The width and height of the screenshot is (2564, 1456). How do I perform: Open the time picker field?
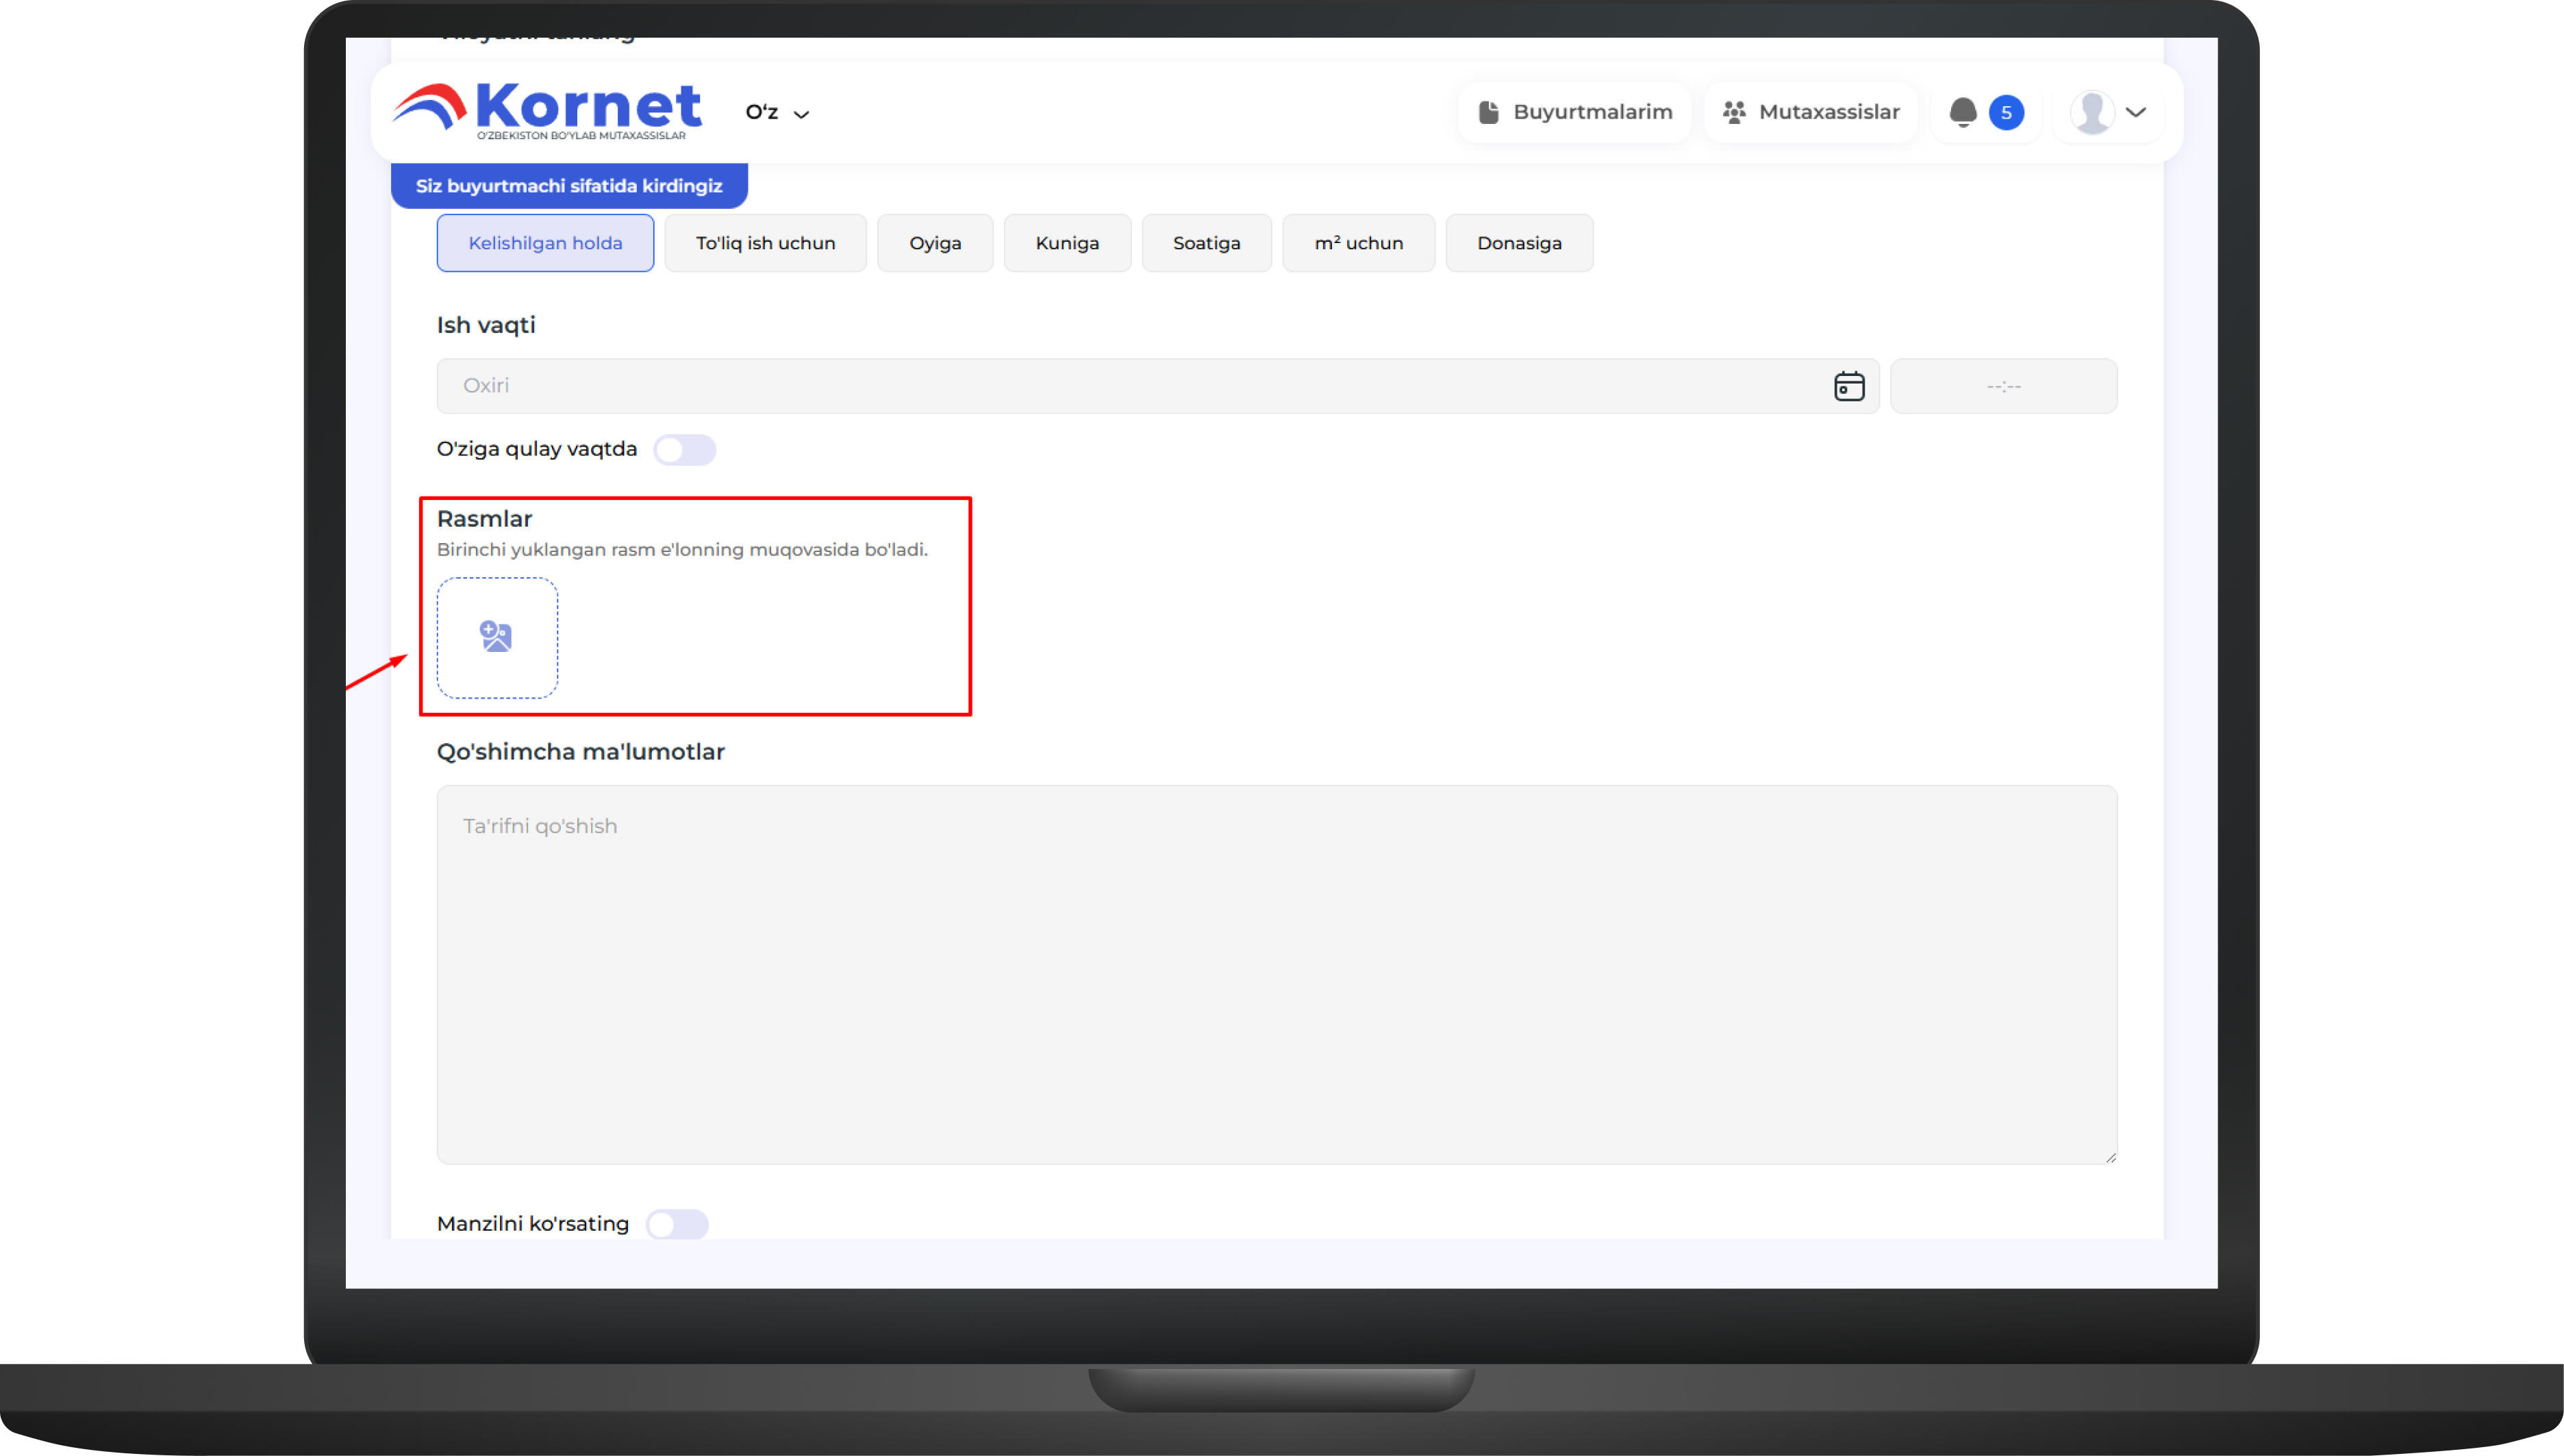pos(2003,386)
